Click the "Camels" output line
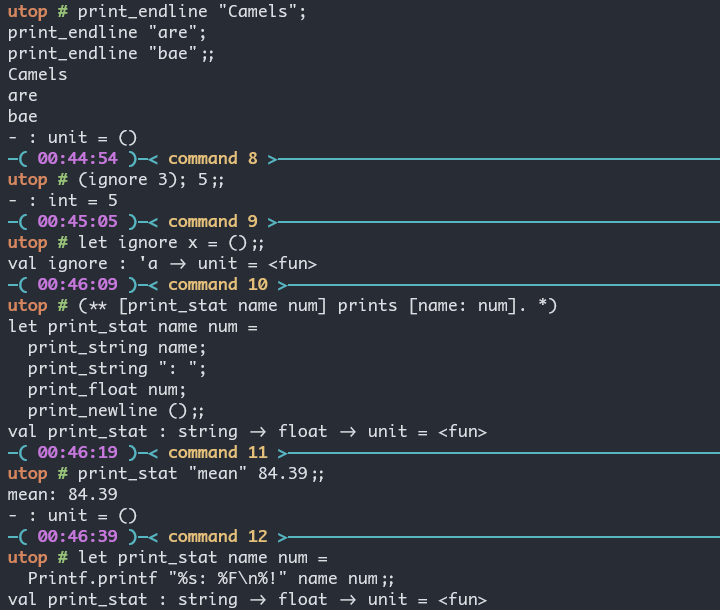The image size is (720, 610). tap(38, 74)
